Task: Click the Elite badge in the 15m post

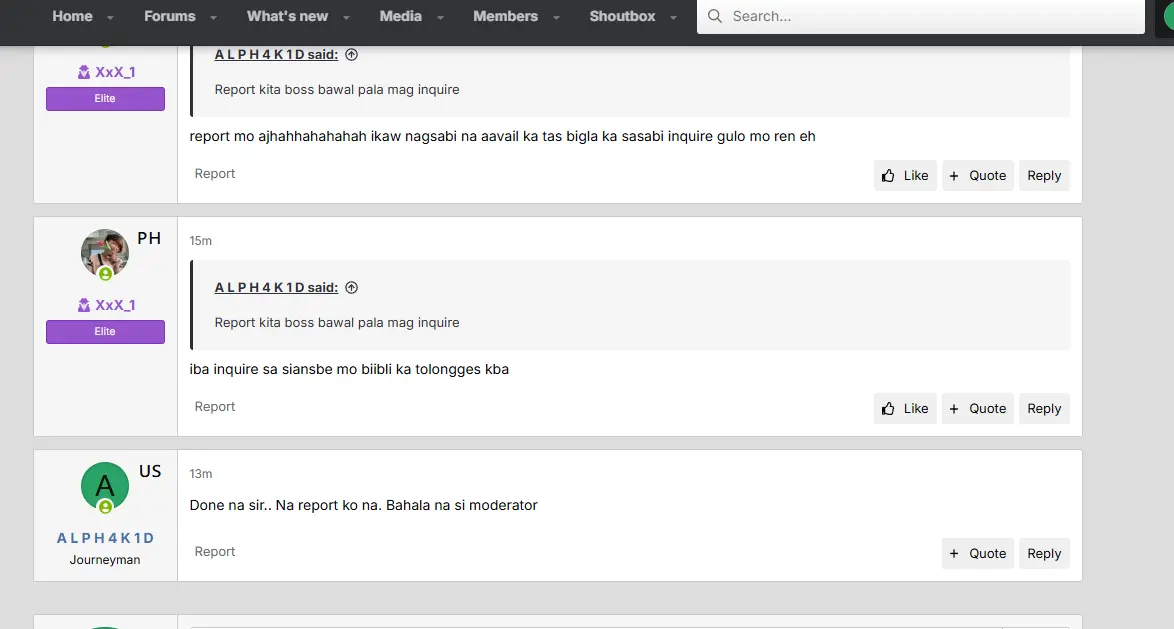Action: [105, 332]
